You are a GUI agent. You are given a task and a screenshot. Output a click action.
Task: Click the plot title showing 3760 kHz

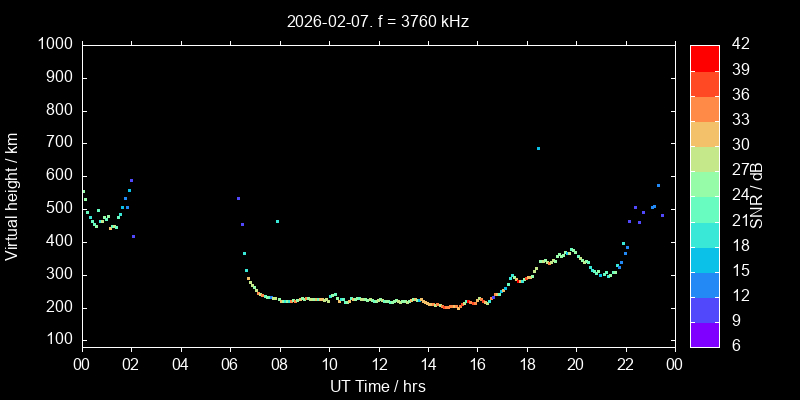tap(377, 21)
